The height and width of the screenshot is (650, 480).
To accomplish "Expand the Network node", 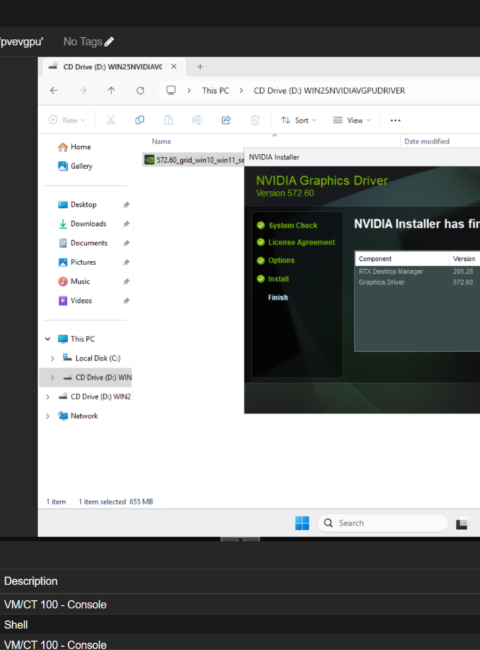I will [48, 416].
